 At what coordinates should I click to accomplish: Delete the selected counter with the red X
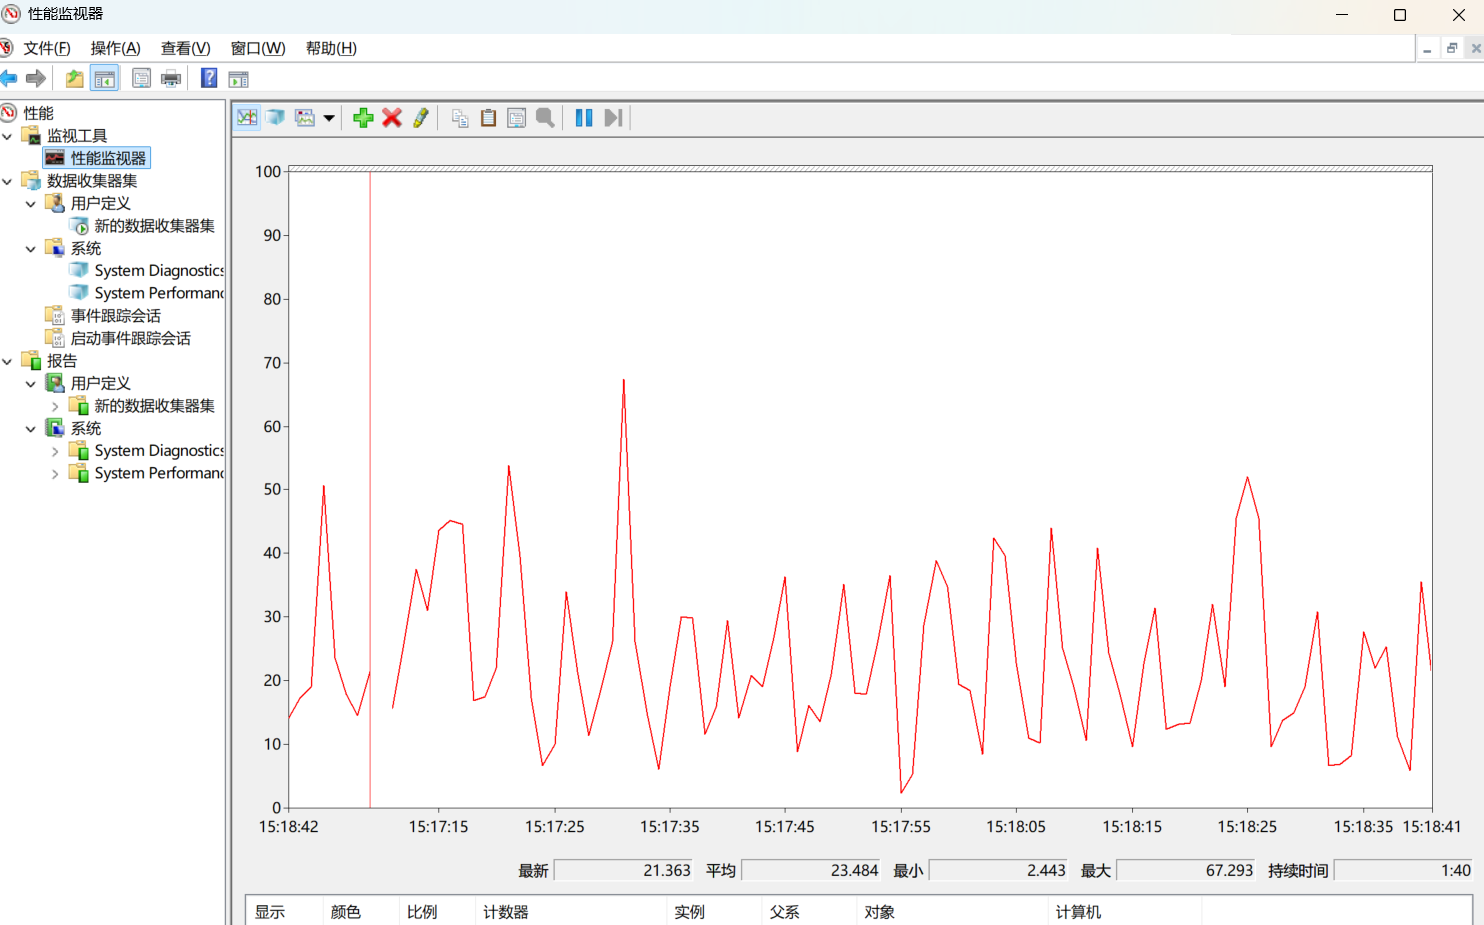(x=392, y=118)
